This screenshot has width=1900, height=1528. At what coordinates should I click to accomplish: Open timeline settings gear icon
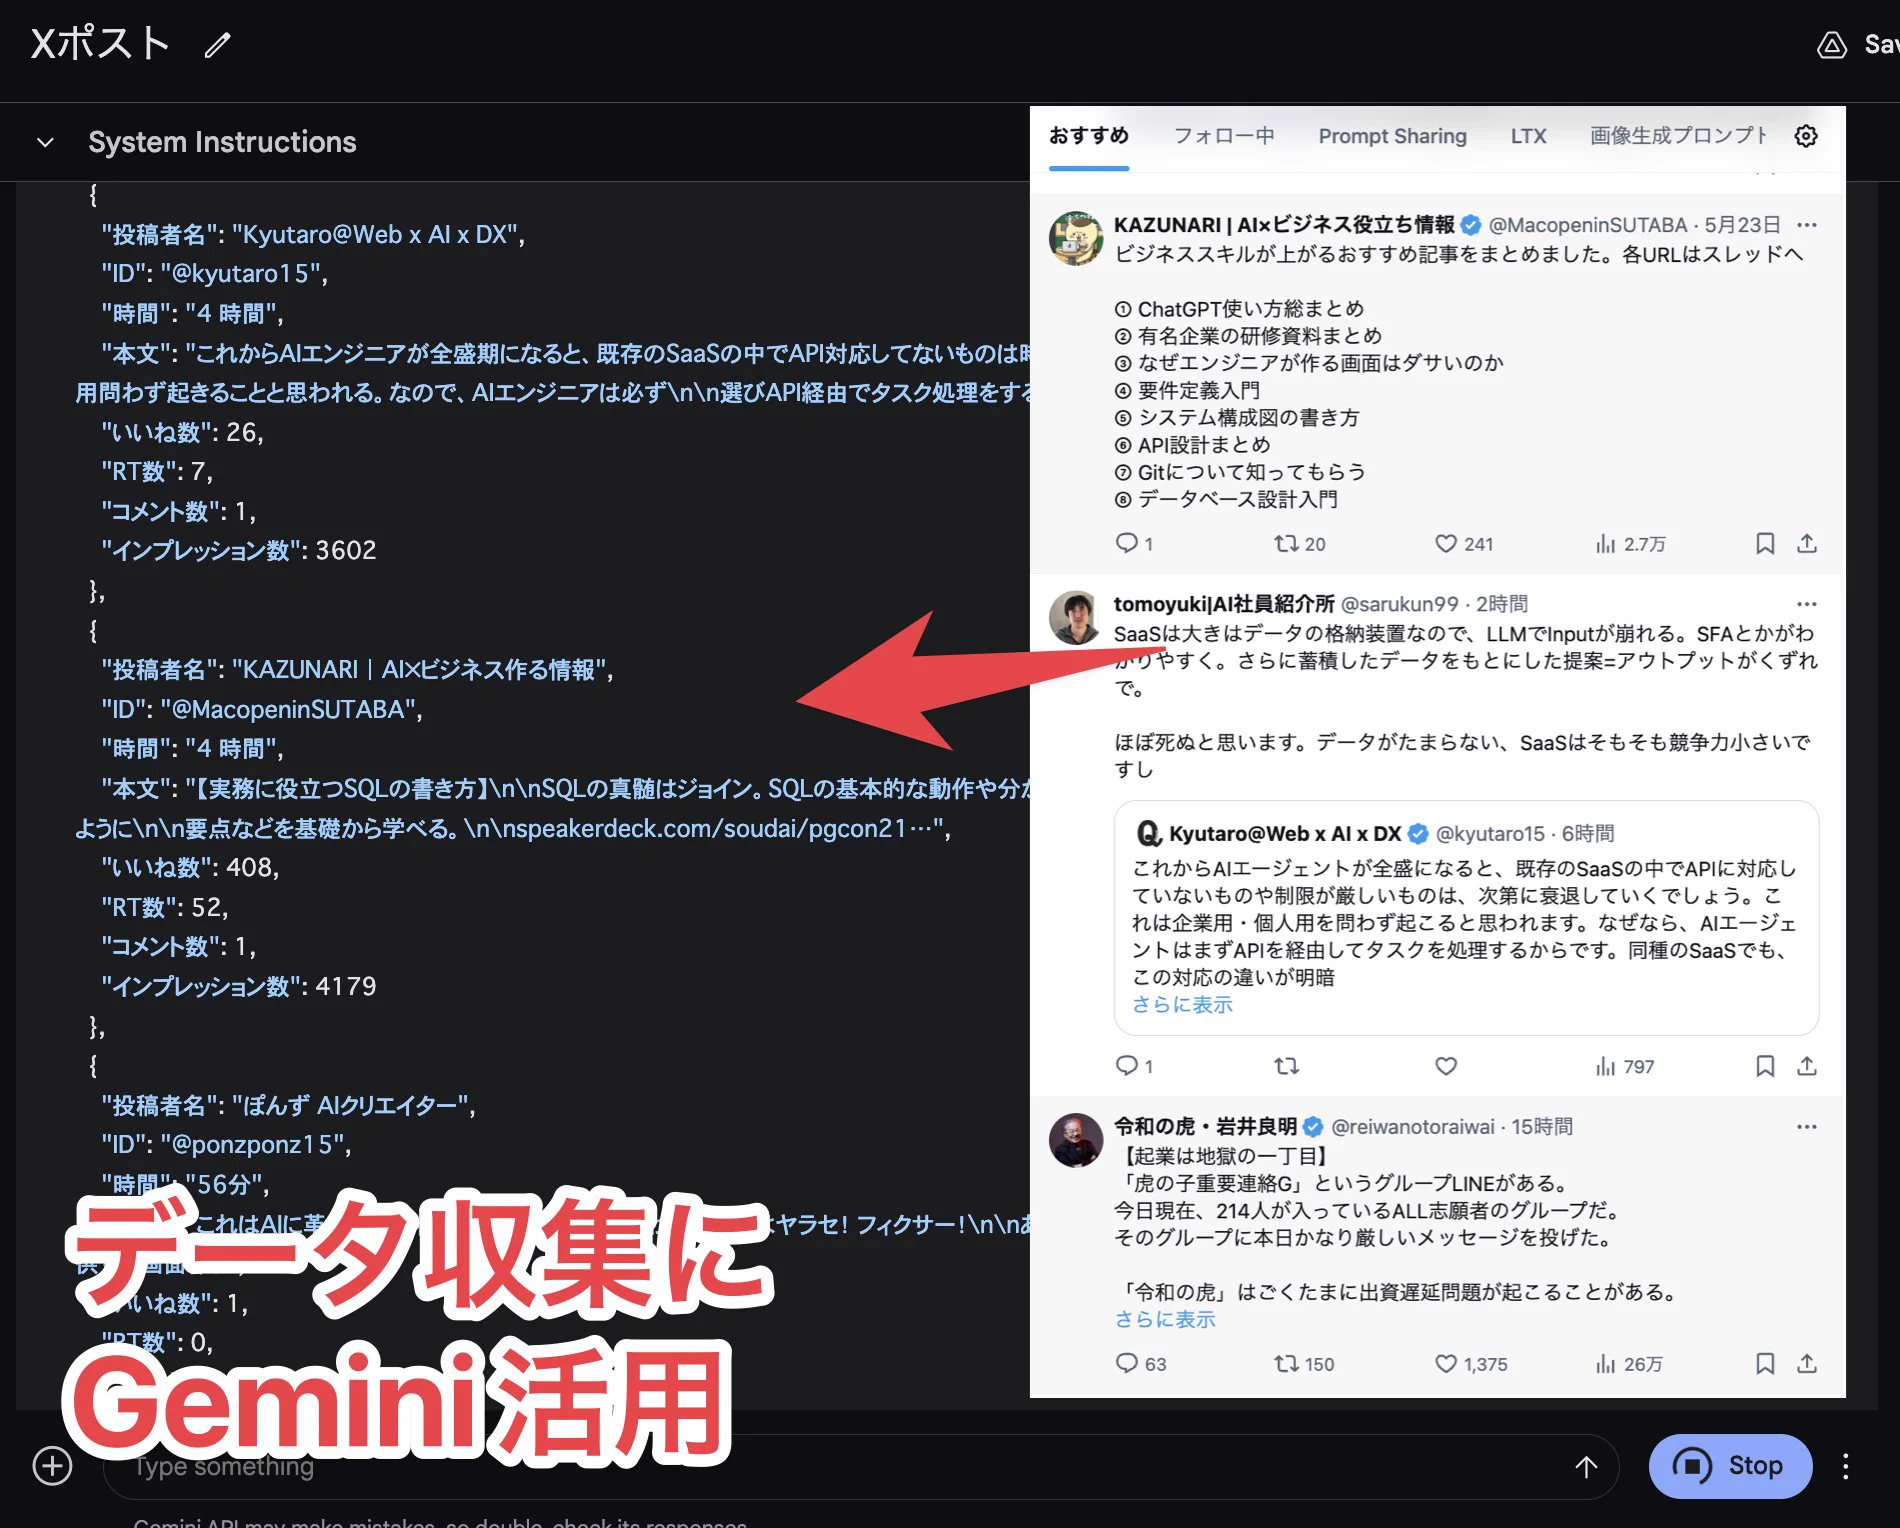[x=1806, y=136]
